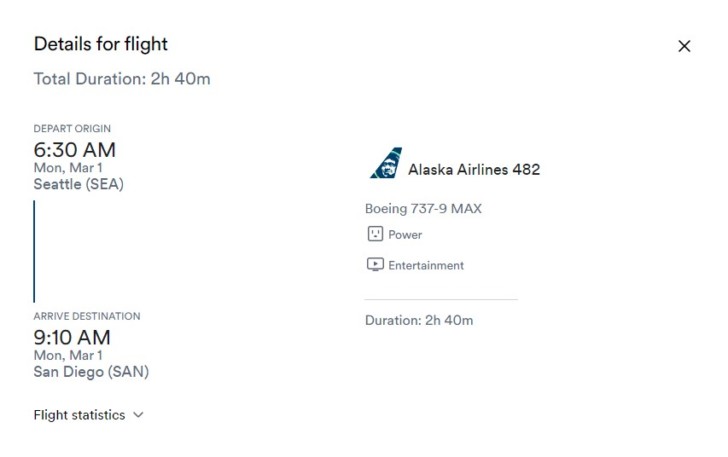The width and height of the screenshot is (728, 457).
Task: Click the Power outlet icon
Action: click(x=375, y=234)
